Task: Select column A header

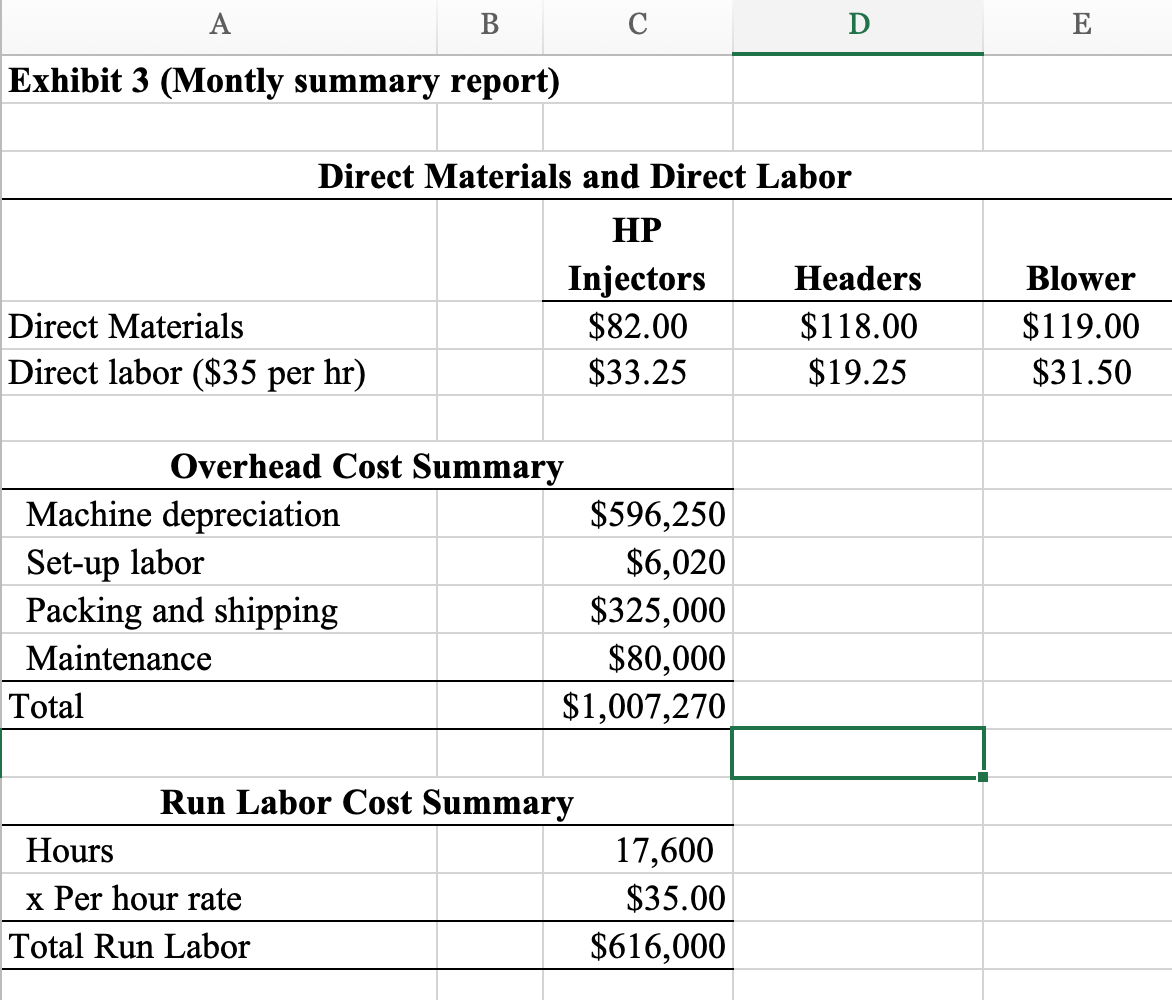Action: (x=218, y=26)
